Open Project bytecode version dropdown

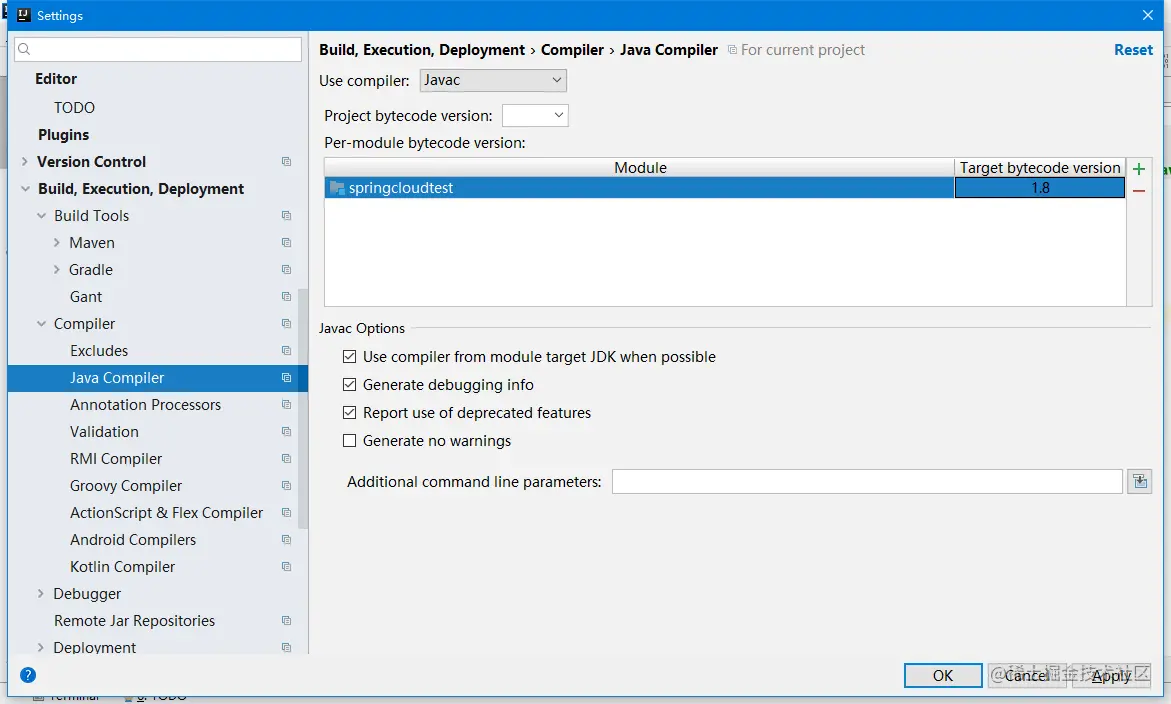[x=535, y=115]
